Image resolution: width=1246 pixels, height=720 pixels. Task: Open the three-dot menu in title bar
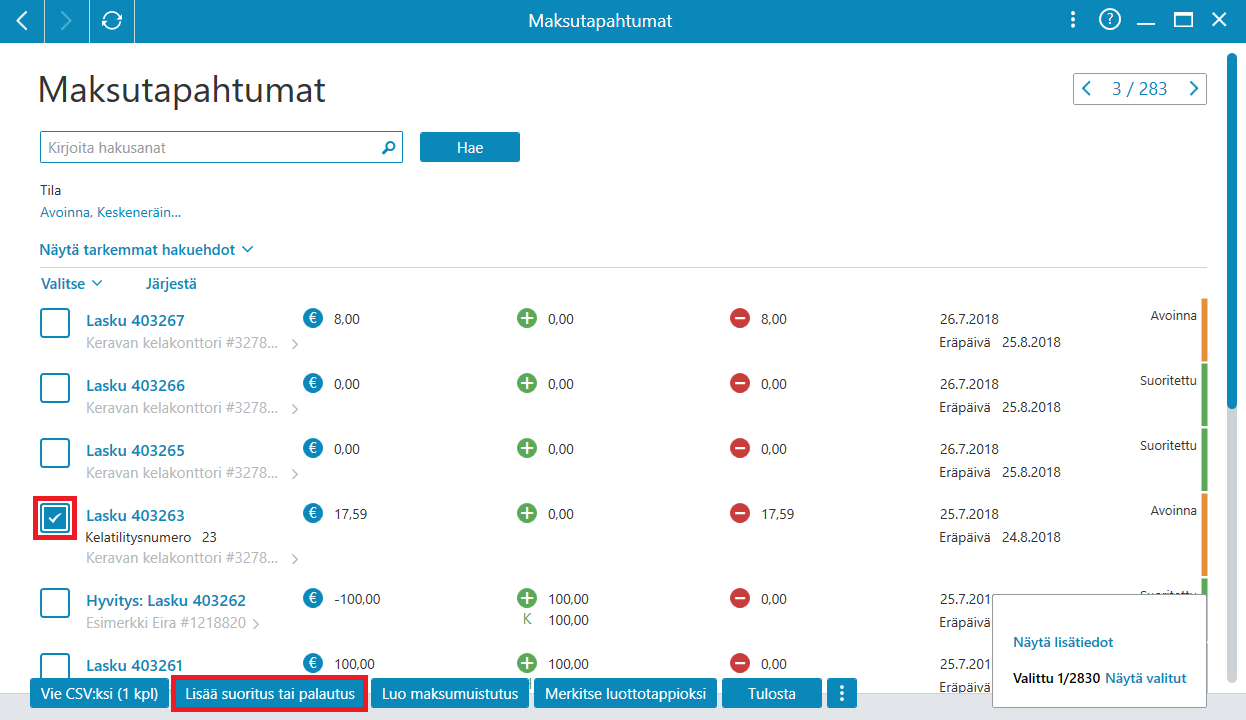1072,20
